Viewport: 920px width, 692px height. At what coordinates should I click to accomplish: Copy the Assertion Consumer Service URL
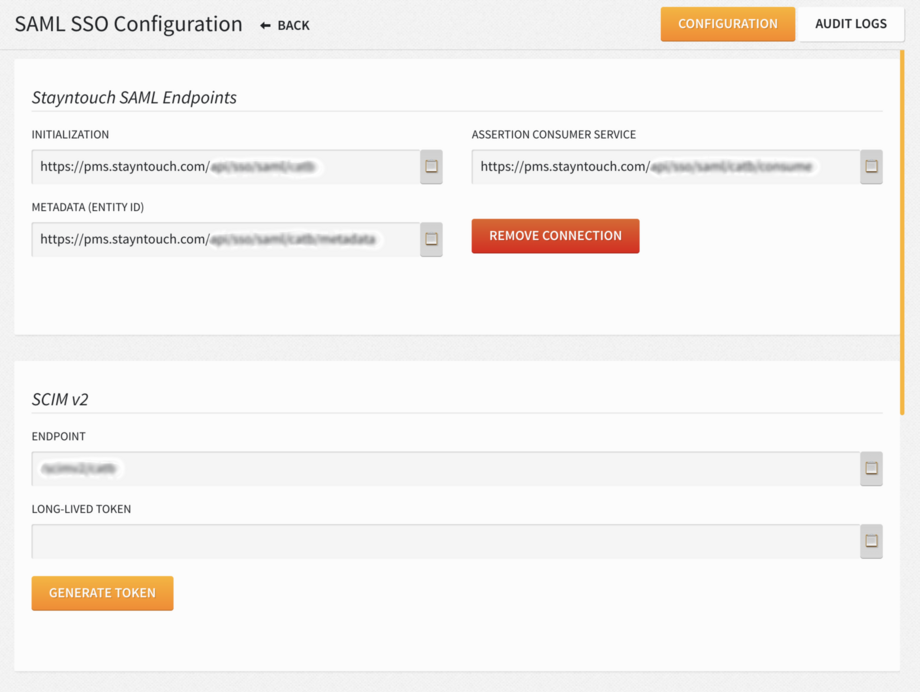click(x=871, y=167)
